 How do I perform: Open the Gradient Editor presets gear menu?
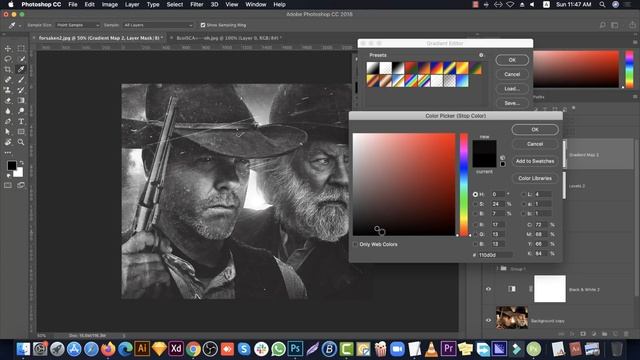481,55
